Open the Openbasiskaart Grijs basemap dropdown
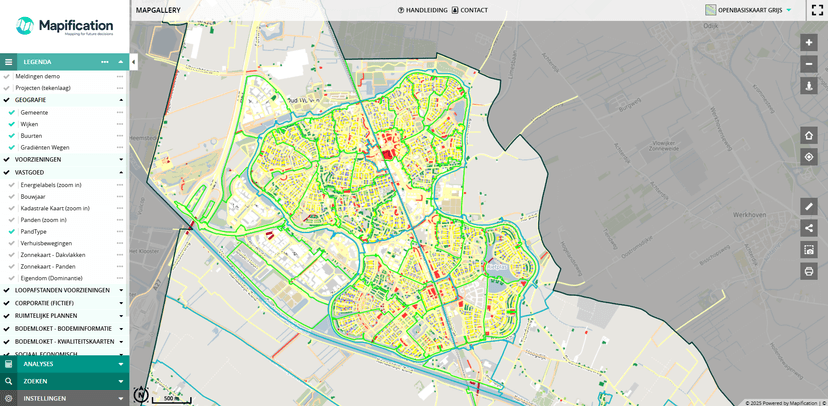 pos(748,10)
